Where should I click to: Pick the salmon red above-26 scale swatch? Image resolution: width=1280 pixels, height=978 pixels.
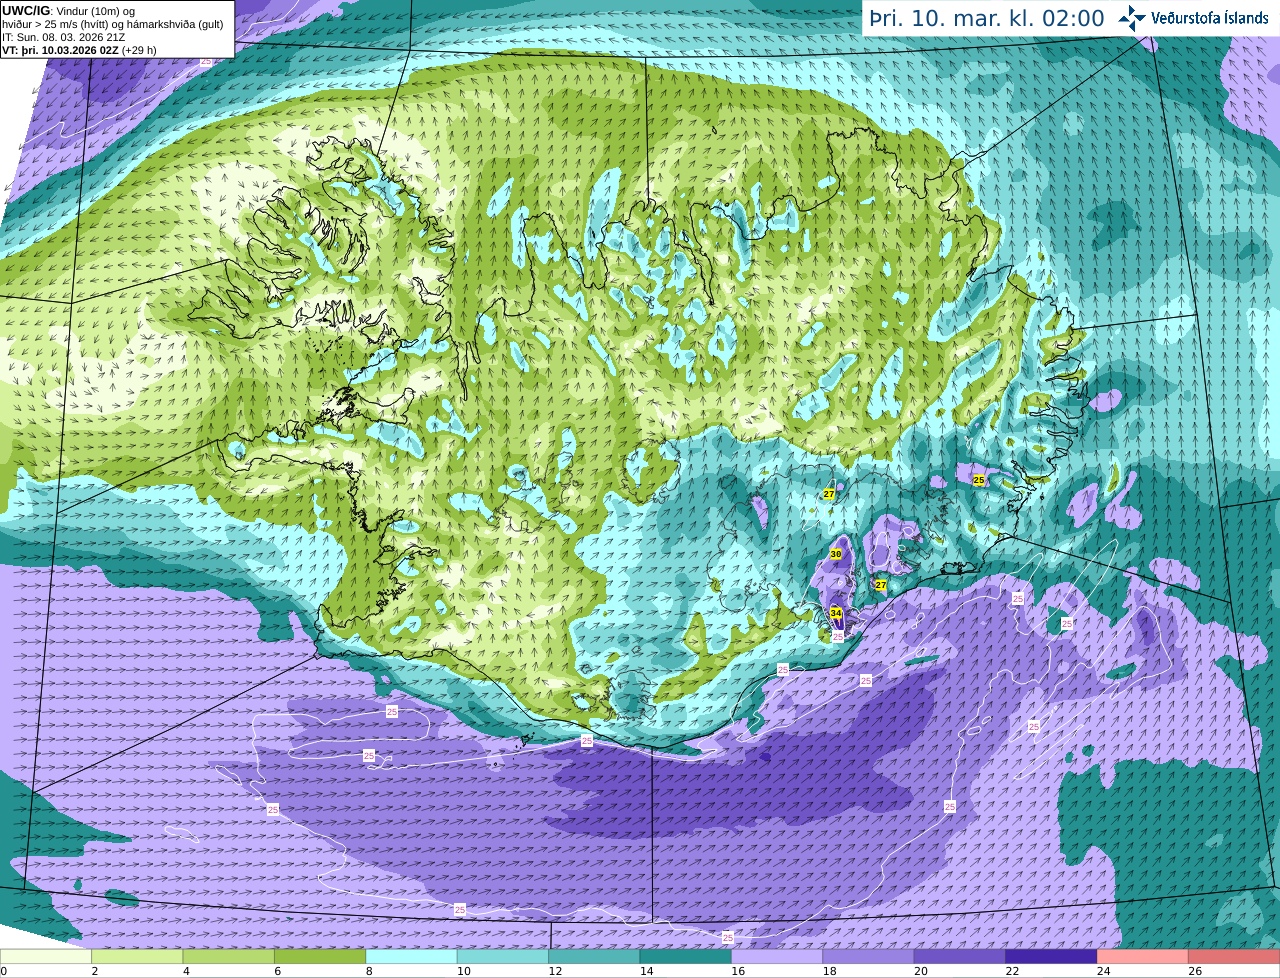1234,956
